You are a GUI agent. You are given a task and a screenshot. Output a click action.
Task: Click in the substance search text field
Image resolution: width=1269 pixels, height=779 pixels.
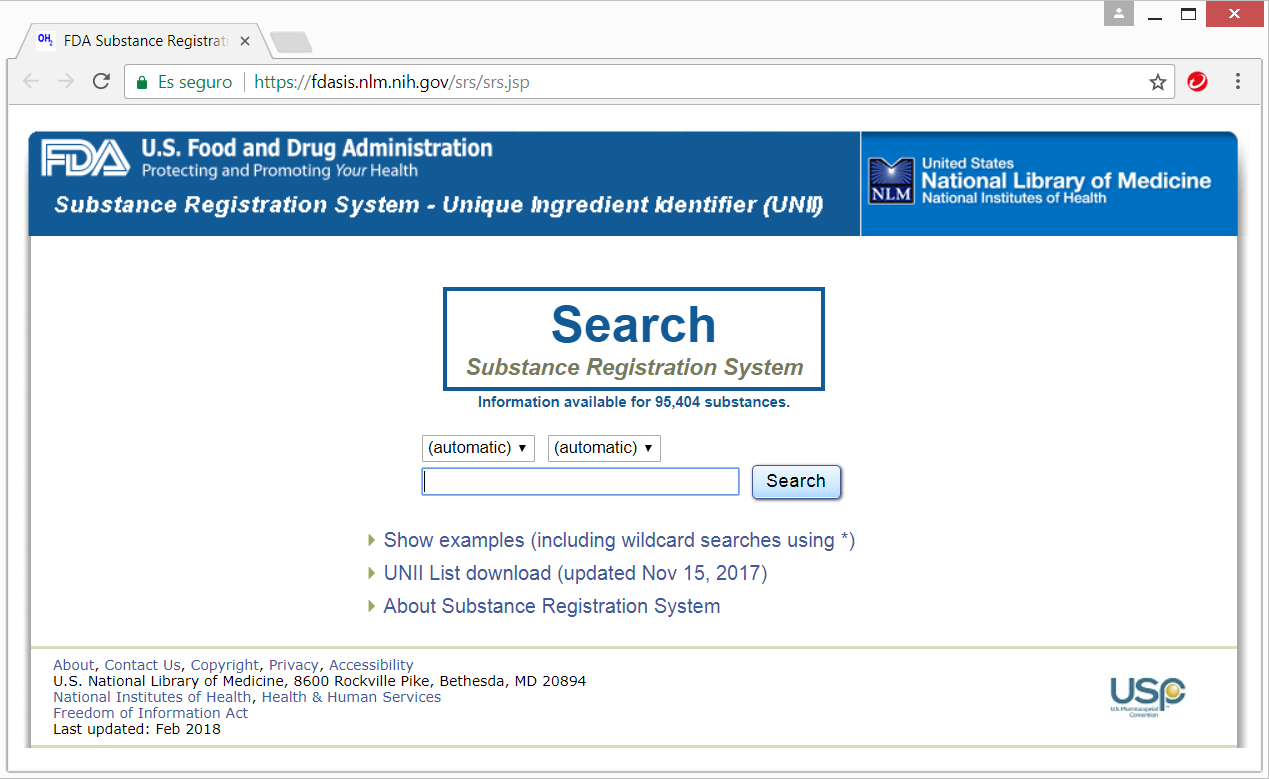(580, 482)
